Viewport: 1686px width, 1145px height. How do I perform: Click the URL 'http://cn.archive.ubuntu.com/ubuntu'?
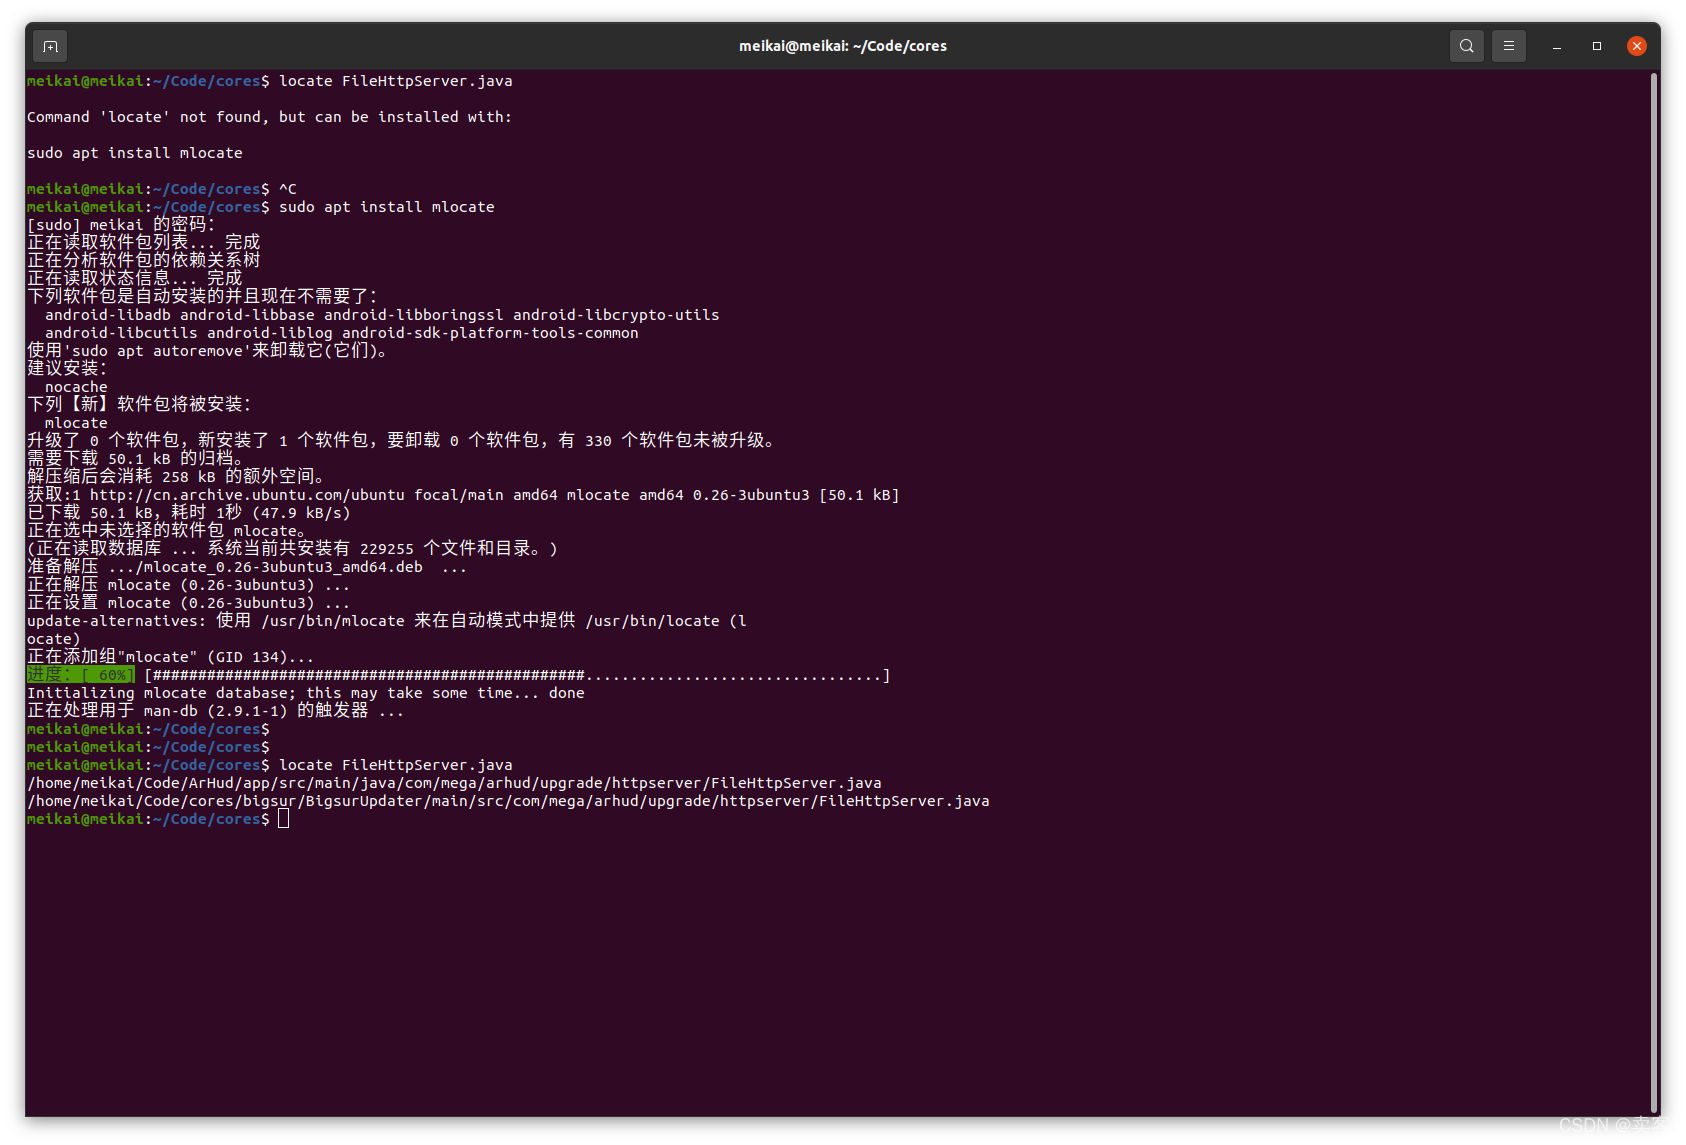(247, 495)
